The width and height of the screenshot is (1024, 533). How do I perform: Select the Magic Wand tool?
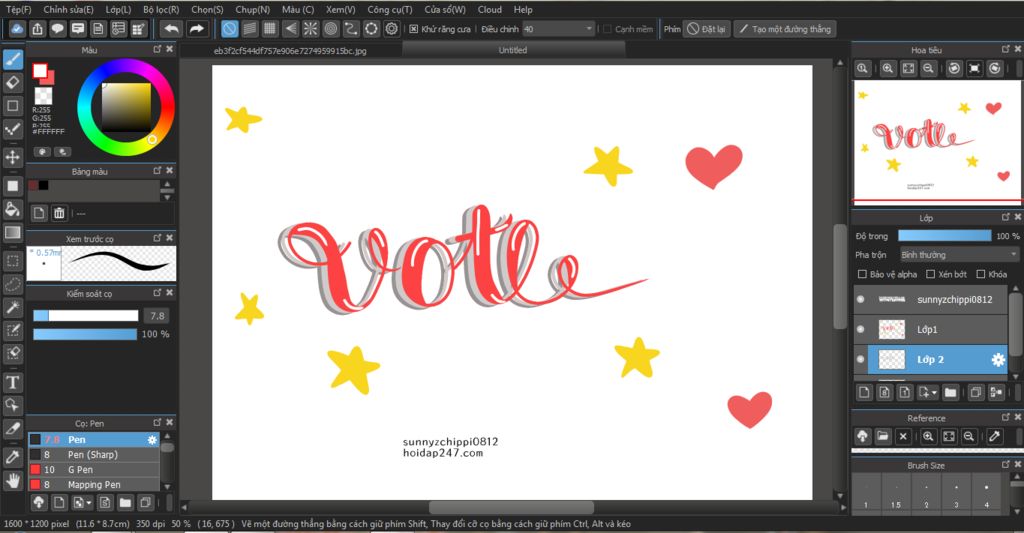[x=13, y=307]
